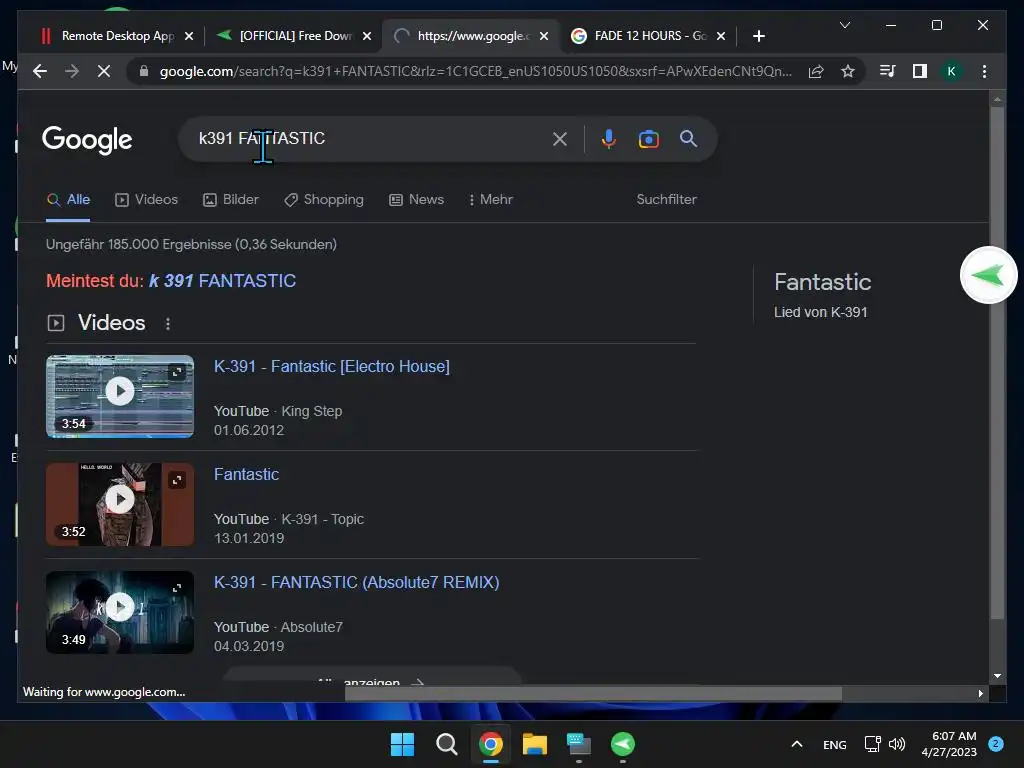1024x768 pixels.
Task: Open the media controls icon in toolbar
Action: [887, 71]
